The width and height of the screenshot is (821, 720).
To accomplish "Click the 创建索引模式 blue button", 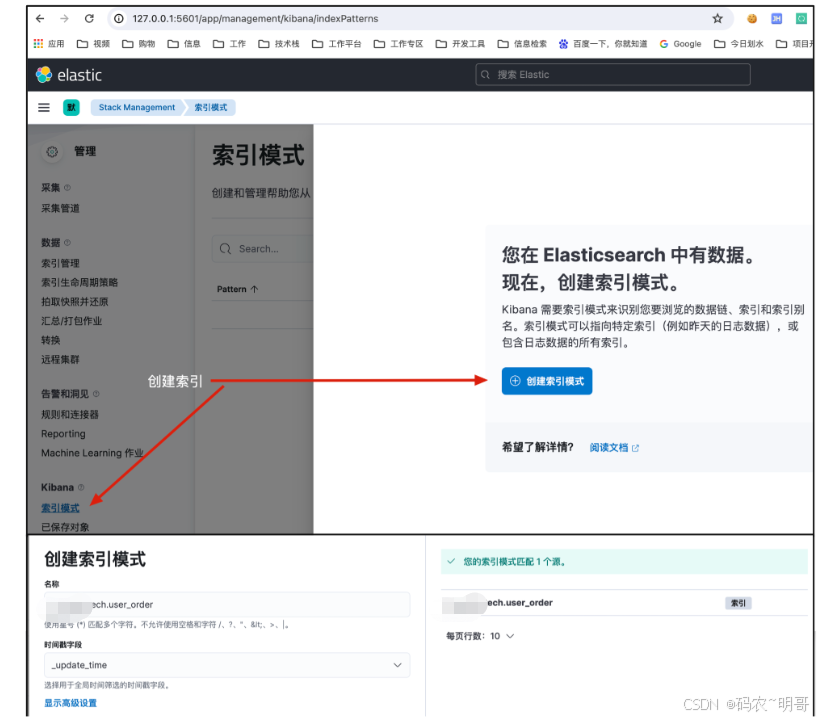I will tap(547, 381).
